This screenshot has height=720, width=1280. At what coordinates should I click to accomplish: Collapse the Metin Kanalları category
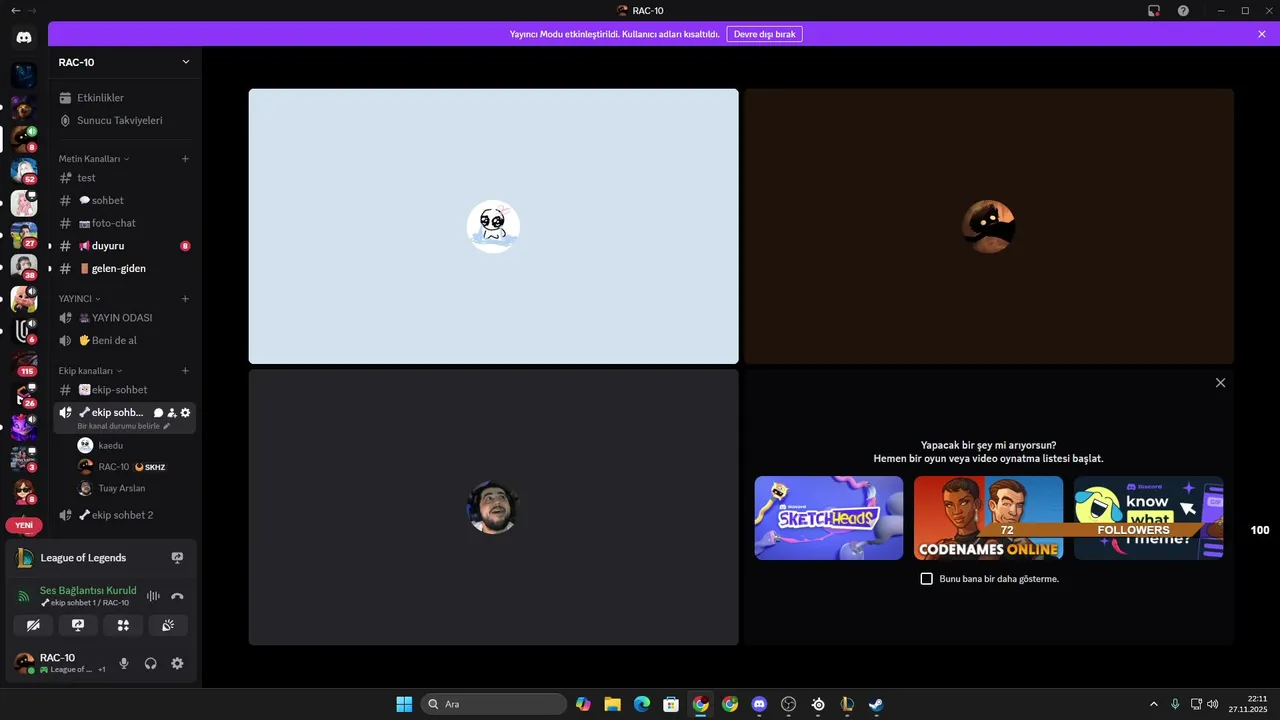pos(94,159)
